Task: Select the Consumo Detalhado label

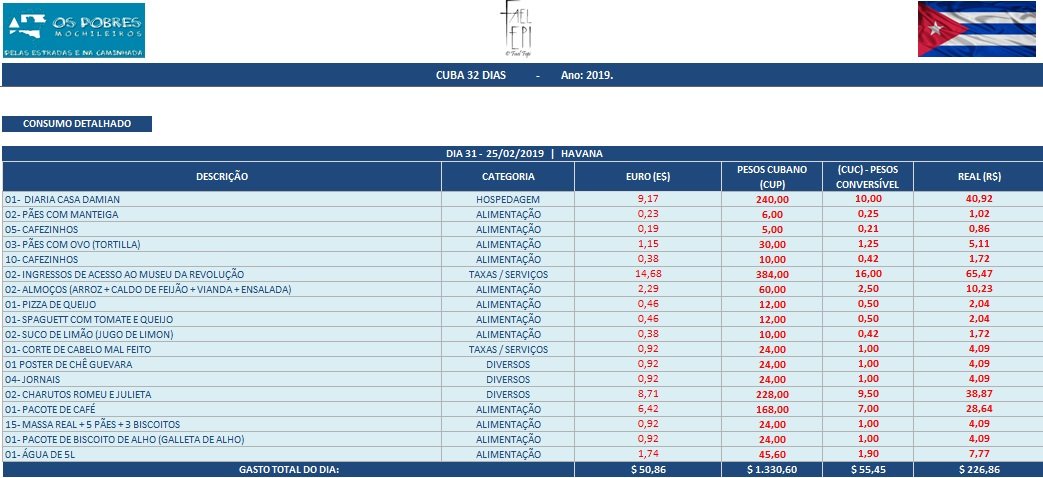Action: tap(77, 124)
